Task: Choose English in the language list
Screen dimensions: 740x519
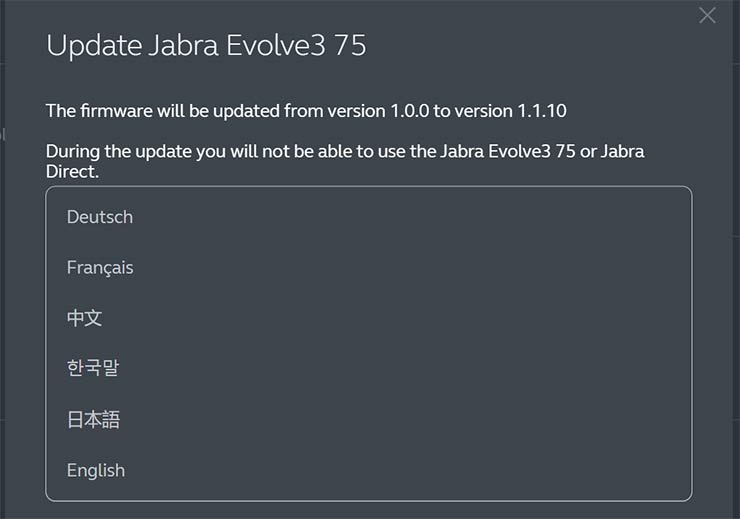Action: pos(96,470)
